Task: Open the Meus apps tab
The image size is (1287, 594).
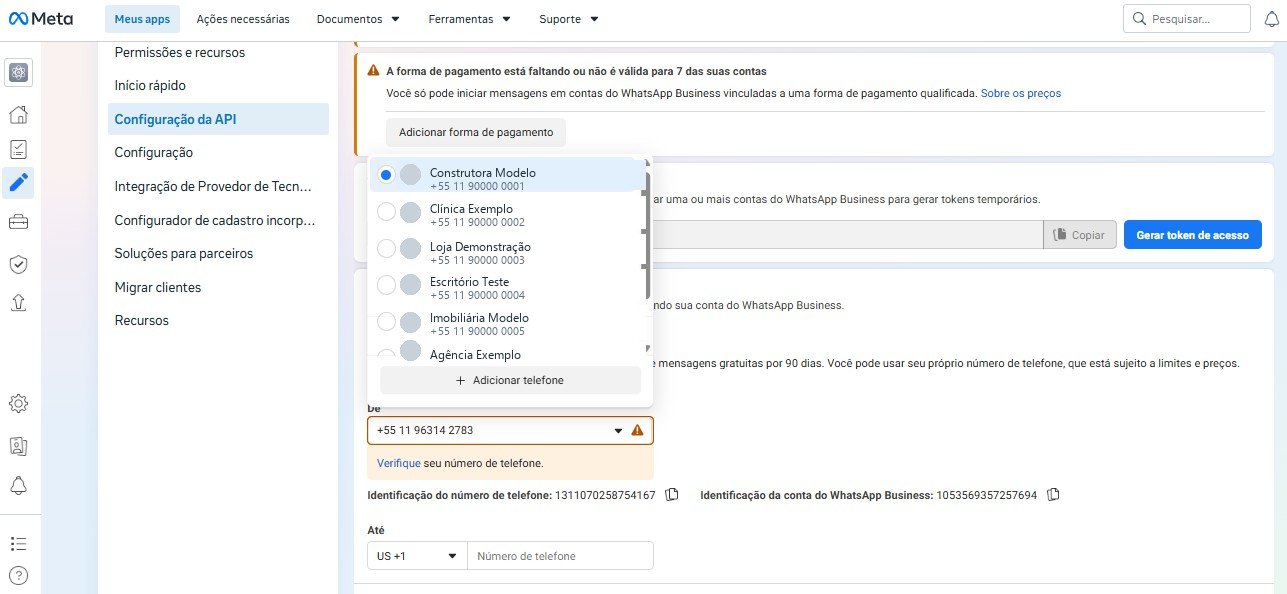Action: (142, 19)
